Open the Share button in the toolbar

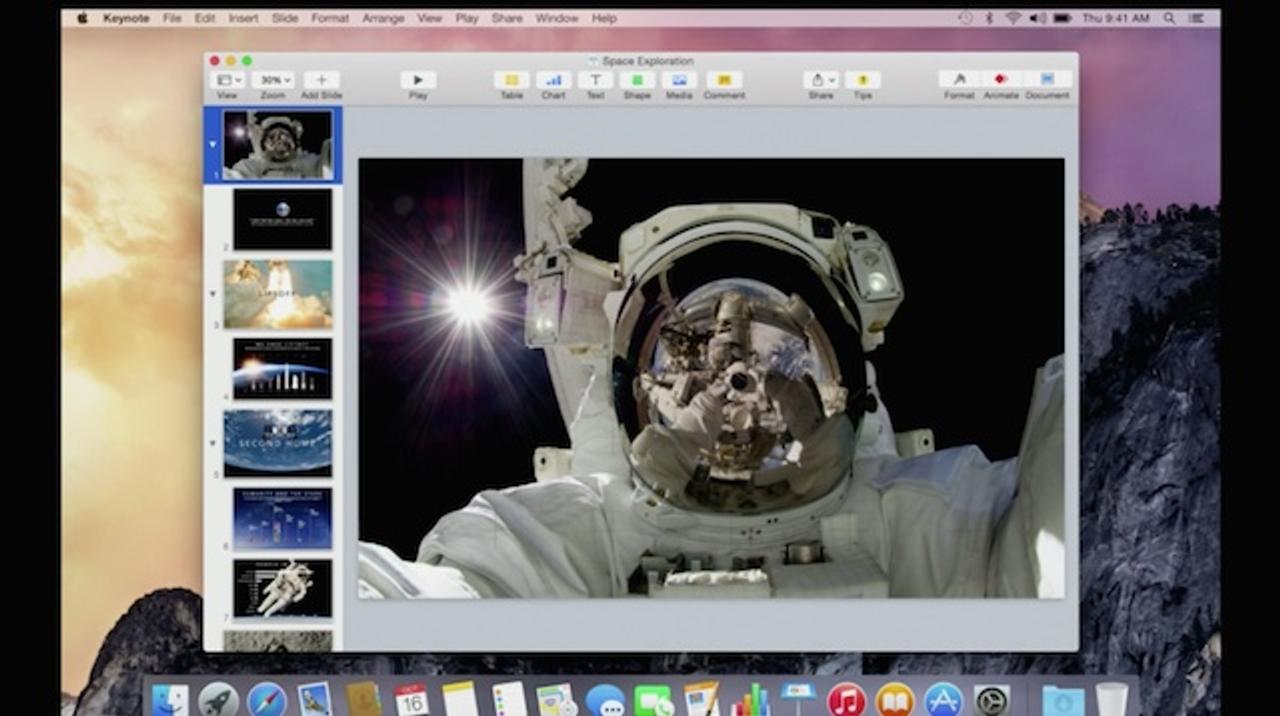click(x=821, y=81)
